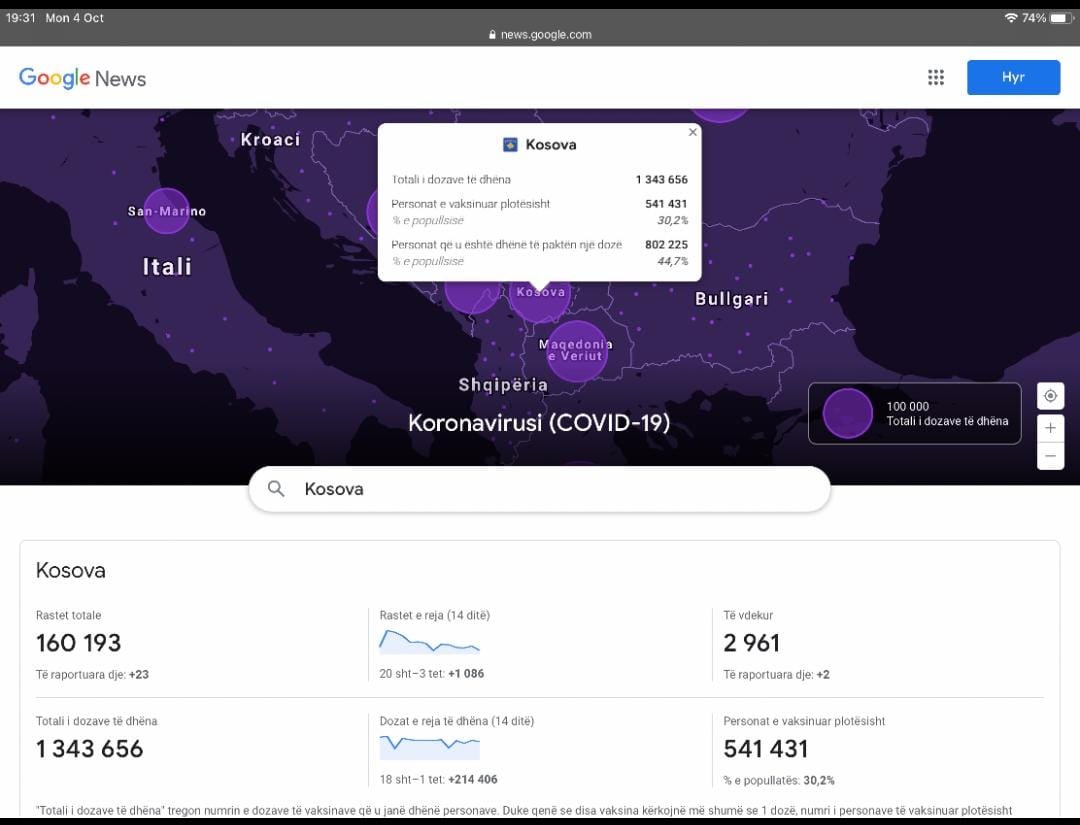This screenshot has width=1080, height=825.
Task: Open the Google apps grid icon
Action: pyautogui.click(x=936, y=78)
